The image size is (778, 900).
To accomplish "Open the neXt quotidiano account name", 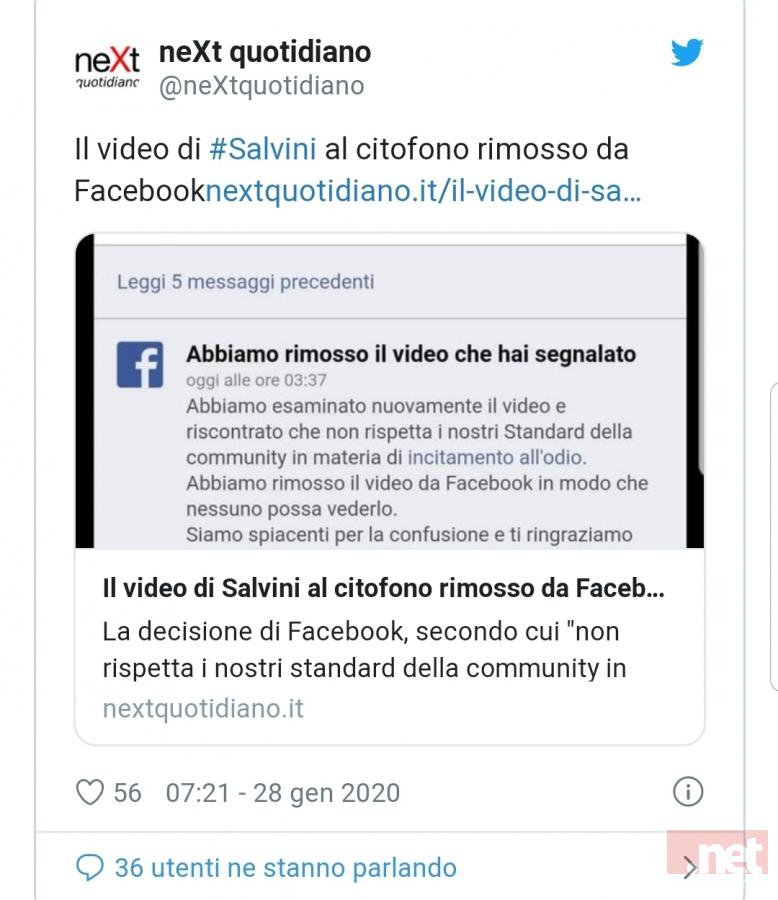I will [x=265, y=52].
